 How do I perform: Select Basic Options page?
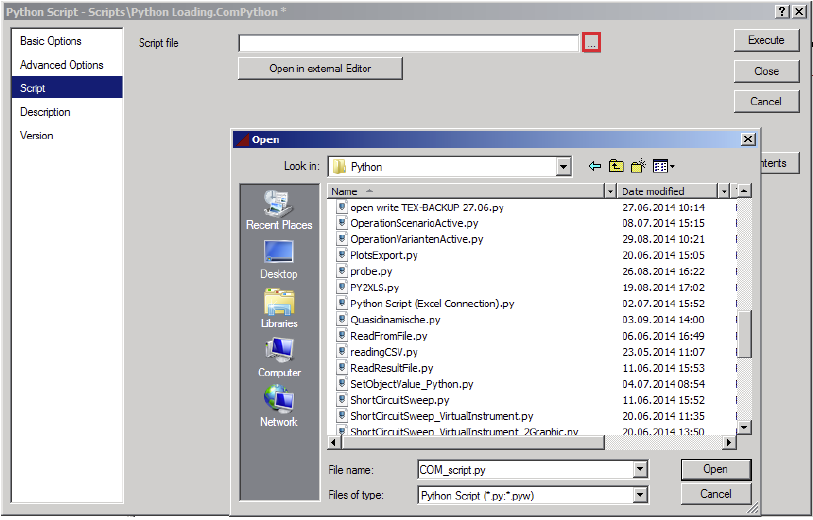point(67,41)
